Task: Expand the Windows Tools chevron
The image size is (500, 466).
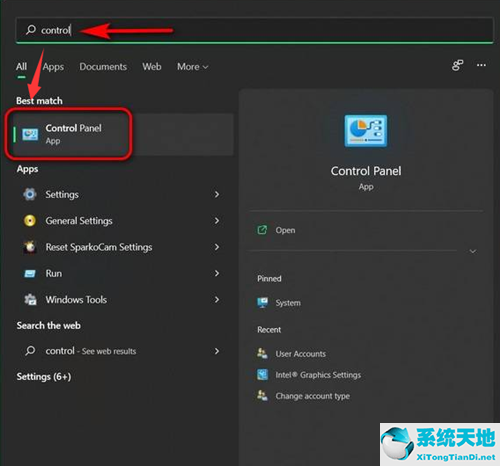Action: 217,300
